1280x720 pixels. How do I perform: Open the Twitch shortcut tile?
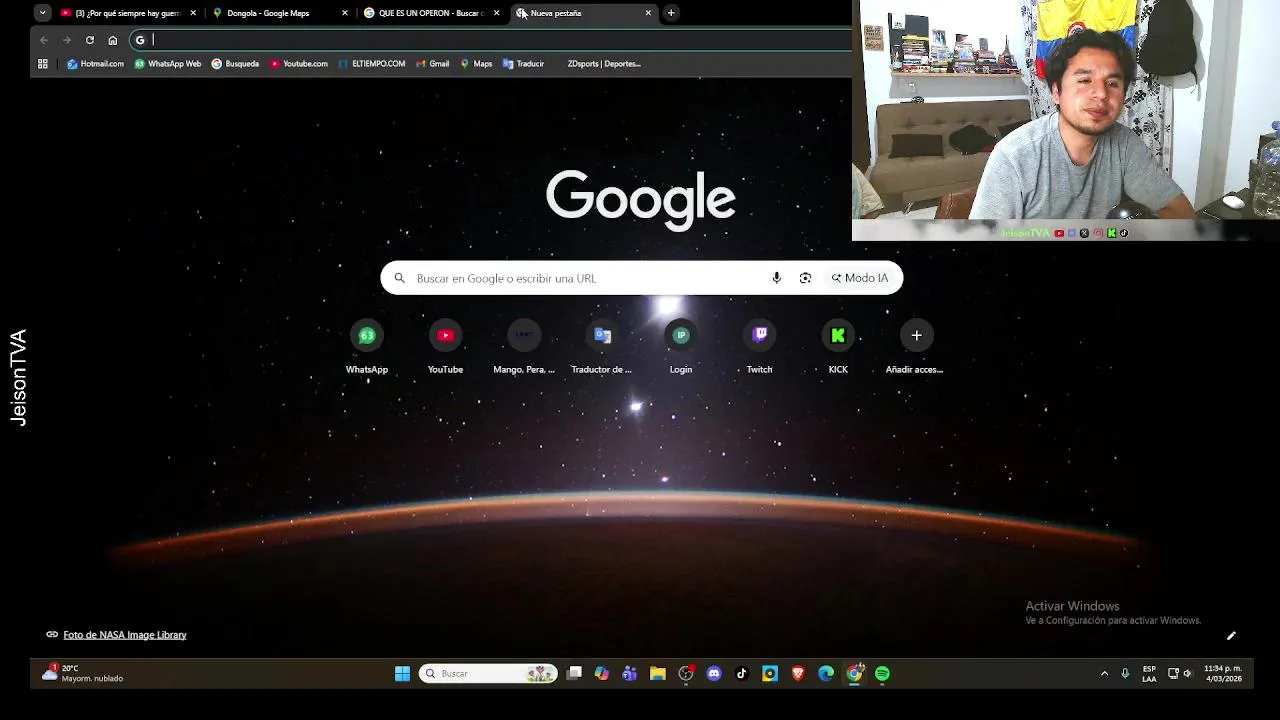click(x=759, y=348)
